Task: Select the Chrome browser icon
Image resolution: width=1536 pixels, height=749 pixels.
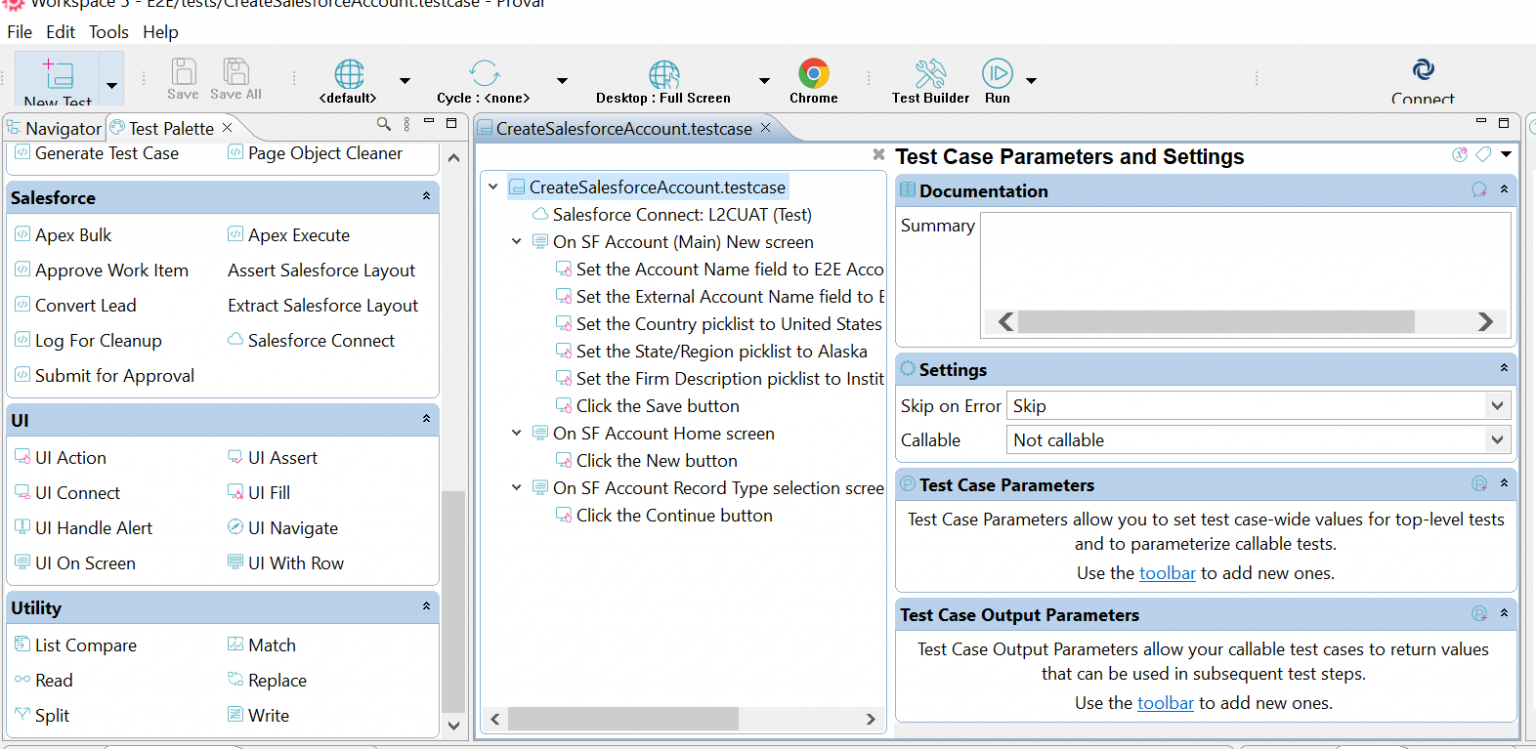Action: click(813, 74)
